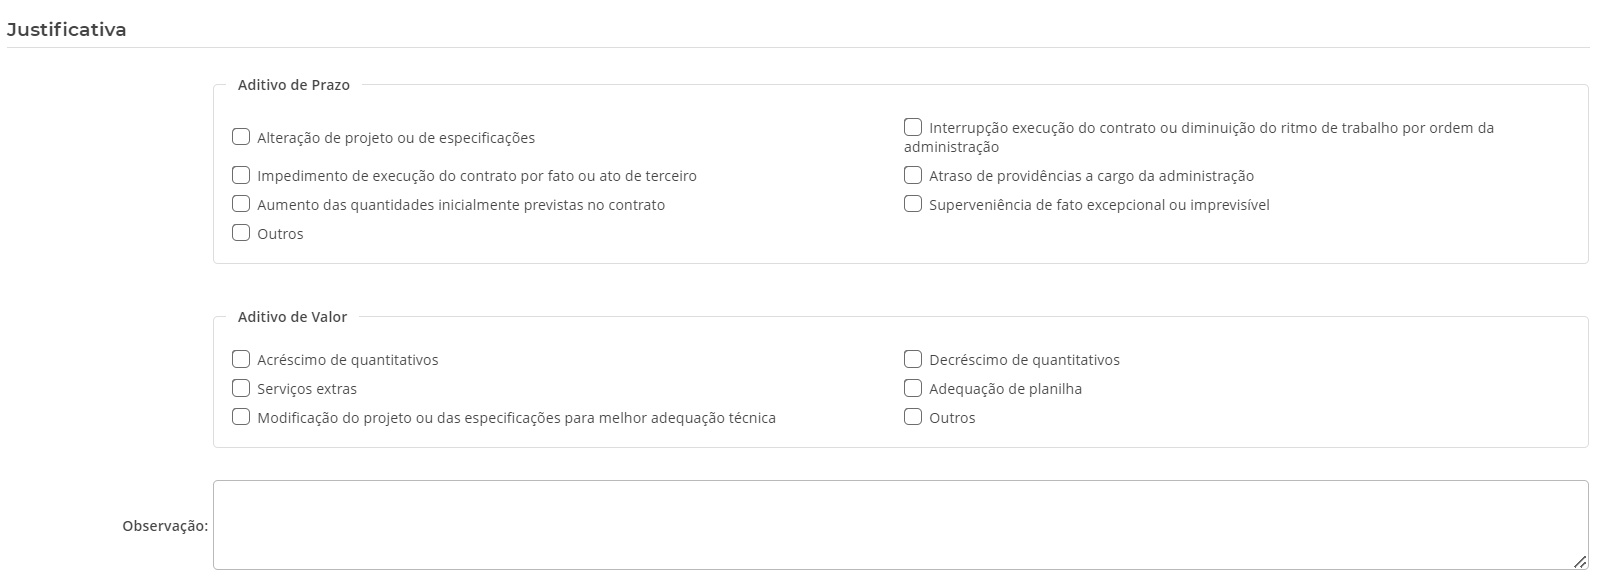
Task: Click the 'Aditivo de Valor' group legend
Action: tap(292, 317)
